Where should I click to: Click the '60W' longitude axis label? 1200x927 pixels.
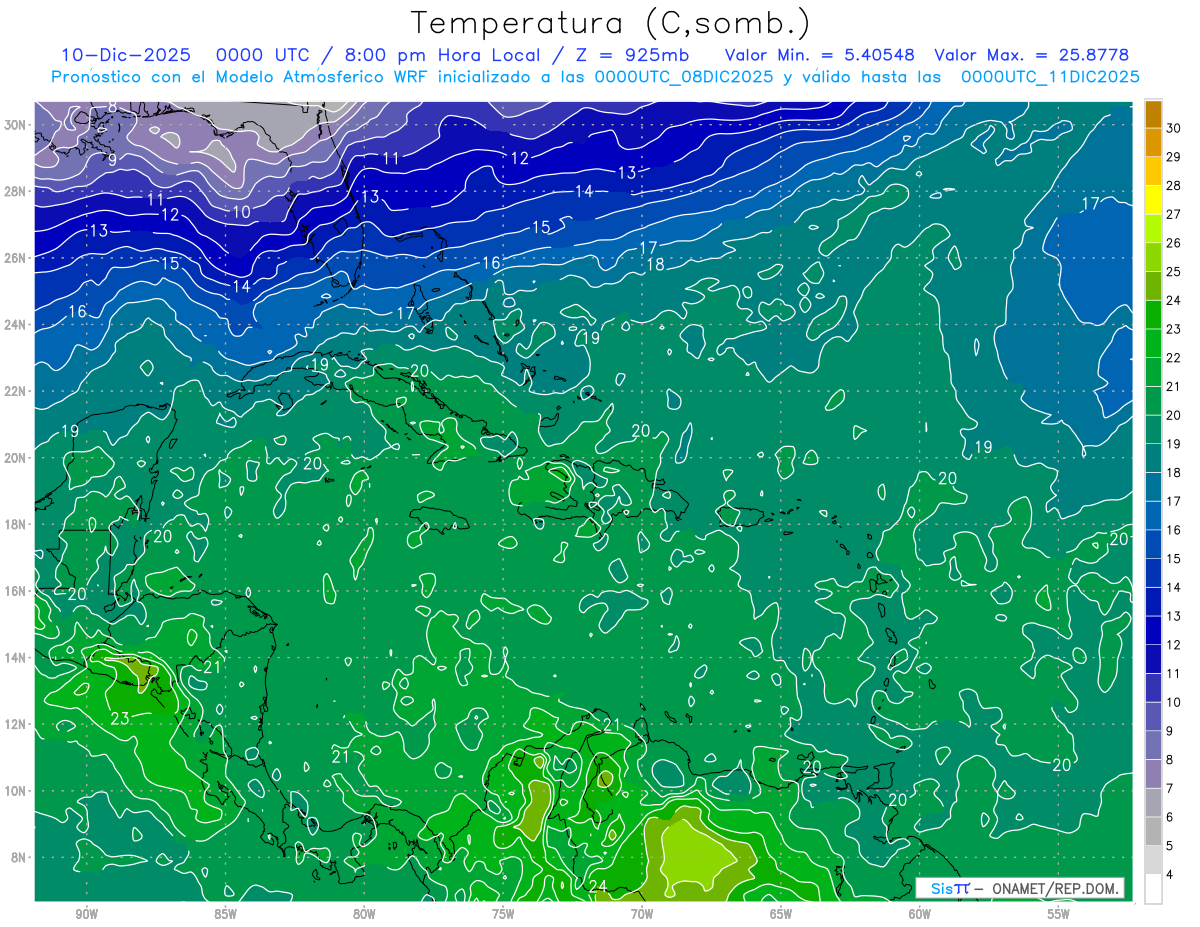(x=920, y=914)
